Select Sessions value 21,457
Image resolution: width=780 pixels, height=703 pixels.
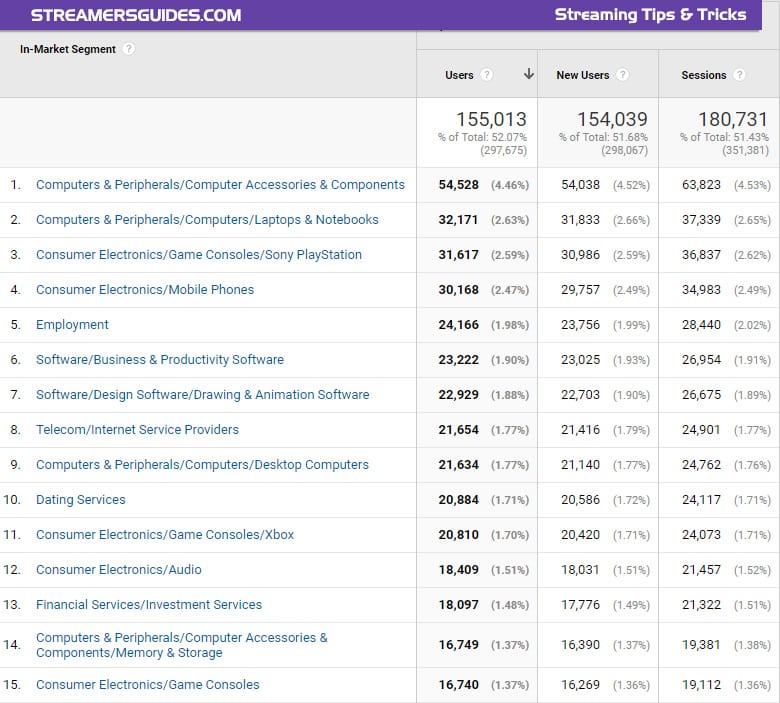coord(701,570)
